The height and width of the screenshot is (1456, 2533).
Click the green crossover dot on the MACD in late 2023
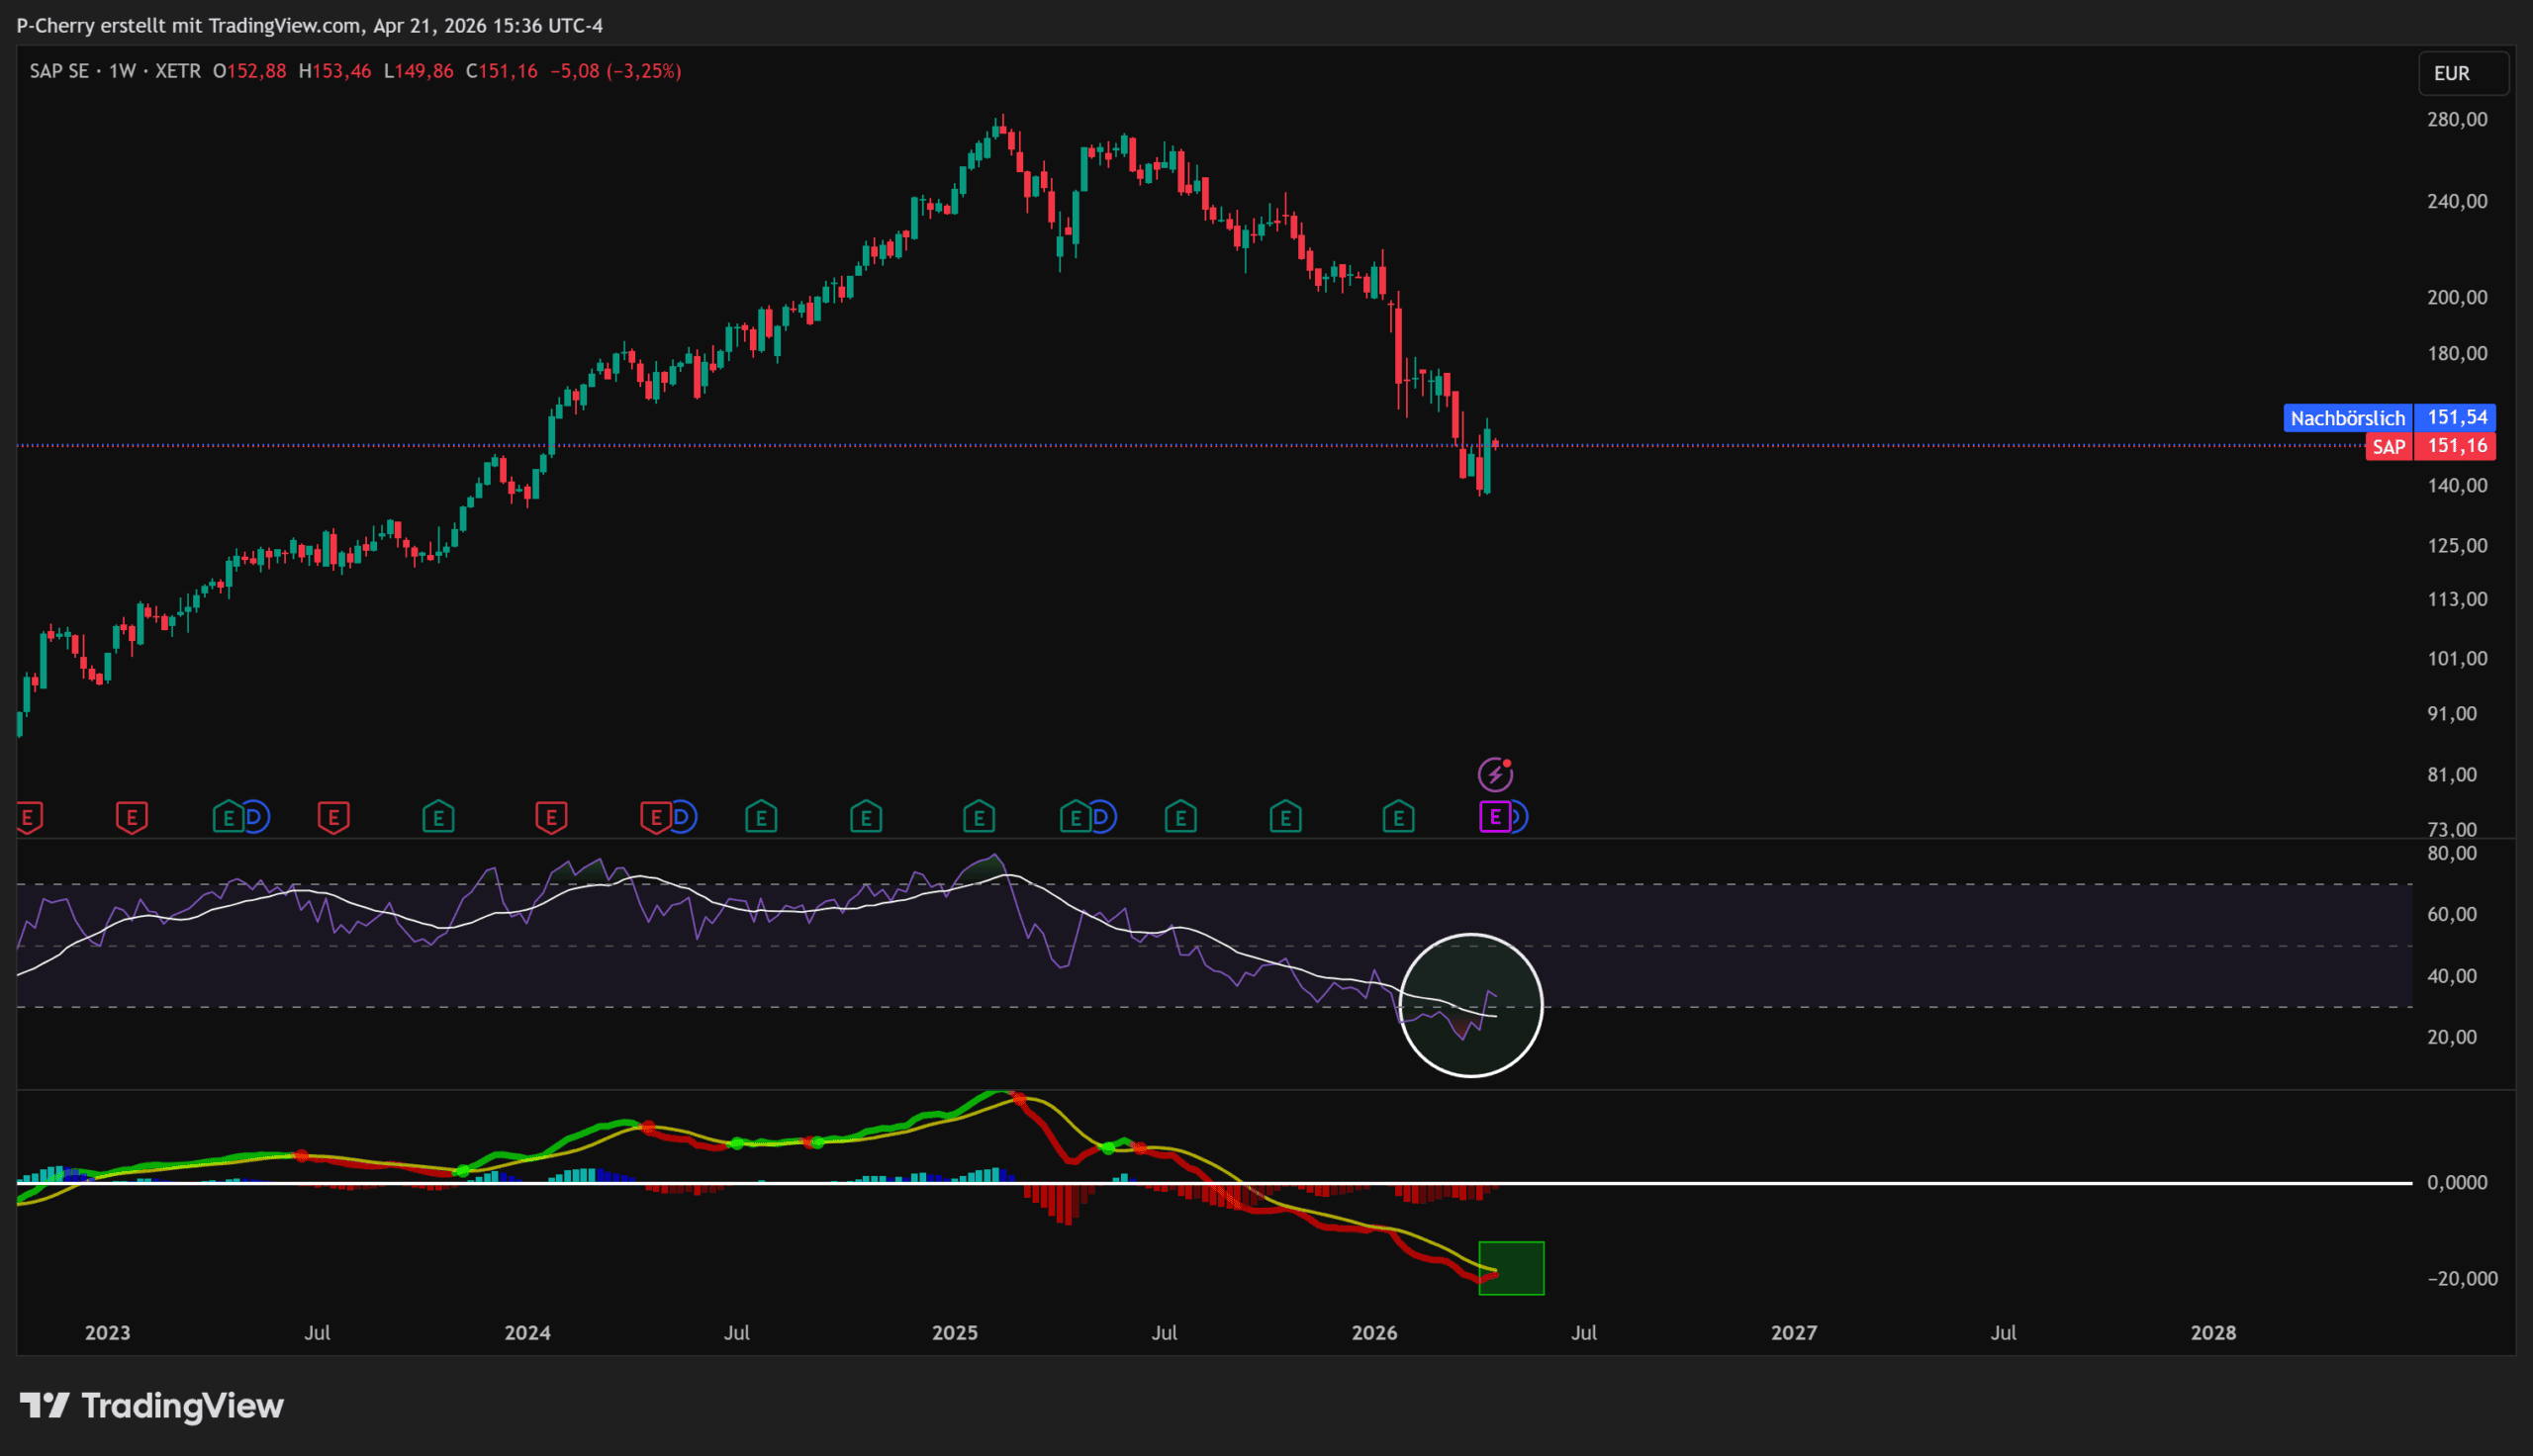(462, 1170)
